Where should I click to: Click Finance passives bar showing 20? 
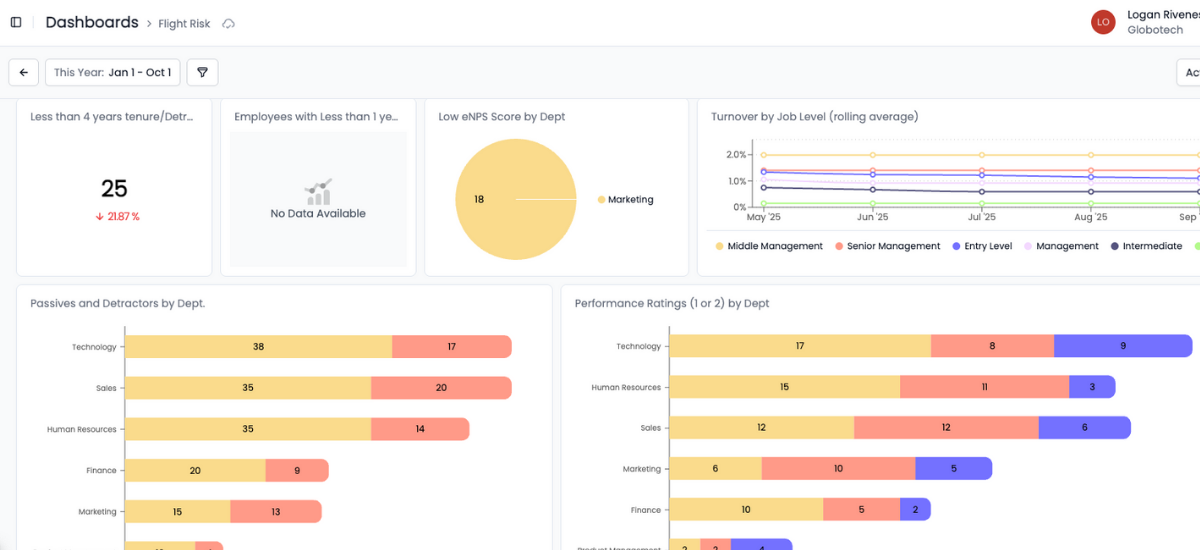195,470
